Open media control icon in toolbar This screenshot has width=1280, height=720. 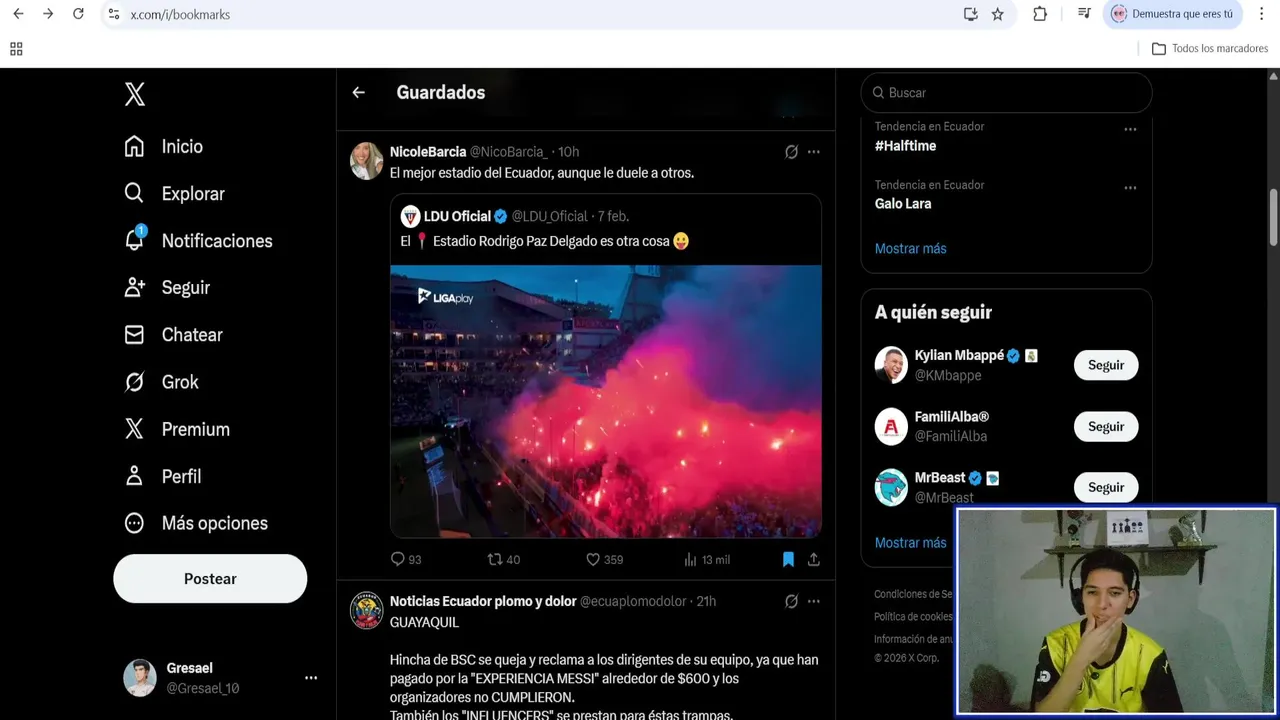click(1084, 14)
